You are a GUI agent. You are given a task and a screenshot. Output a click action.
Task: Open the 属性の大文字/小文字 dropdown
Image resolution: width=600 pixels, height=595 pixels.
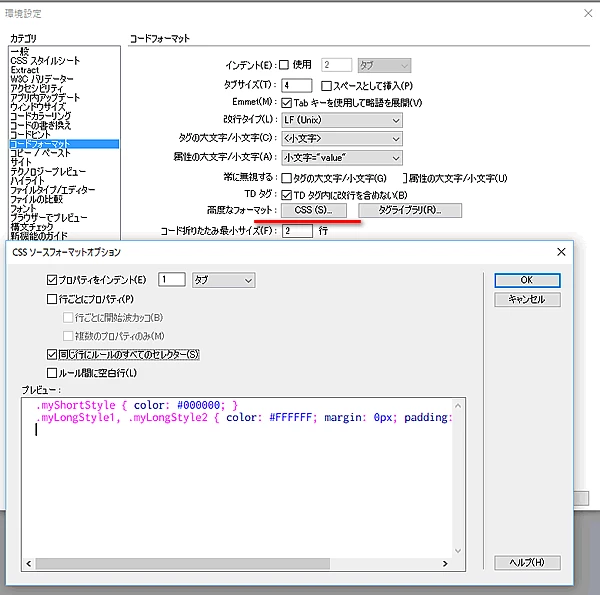(x=342, y=158)
